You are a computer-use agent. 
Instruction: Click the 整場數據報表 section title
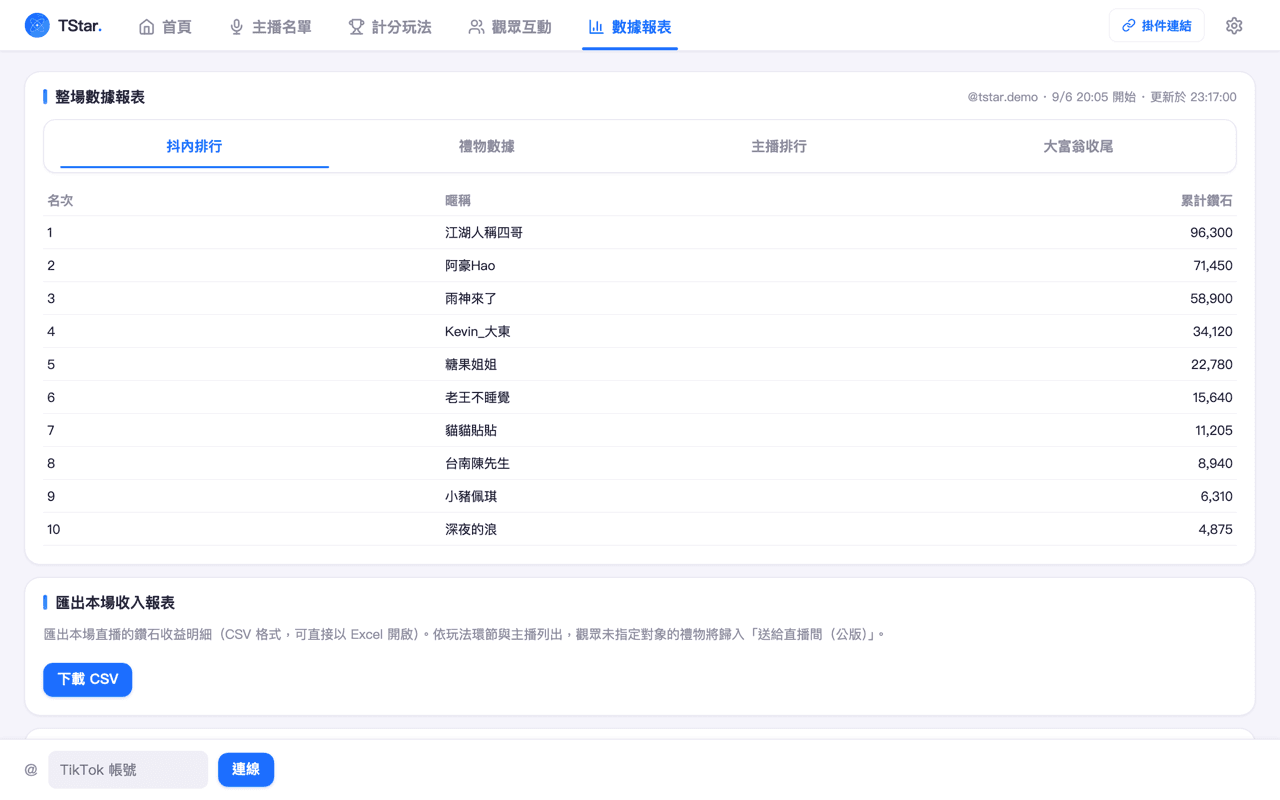(100, 97)
